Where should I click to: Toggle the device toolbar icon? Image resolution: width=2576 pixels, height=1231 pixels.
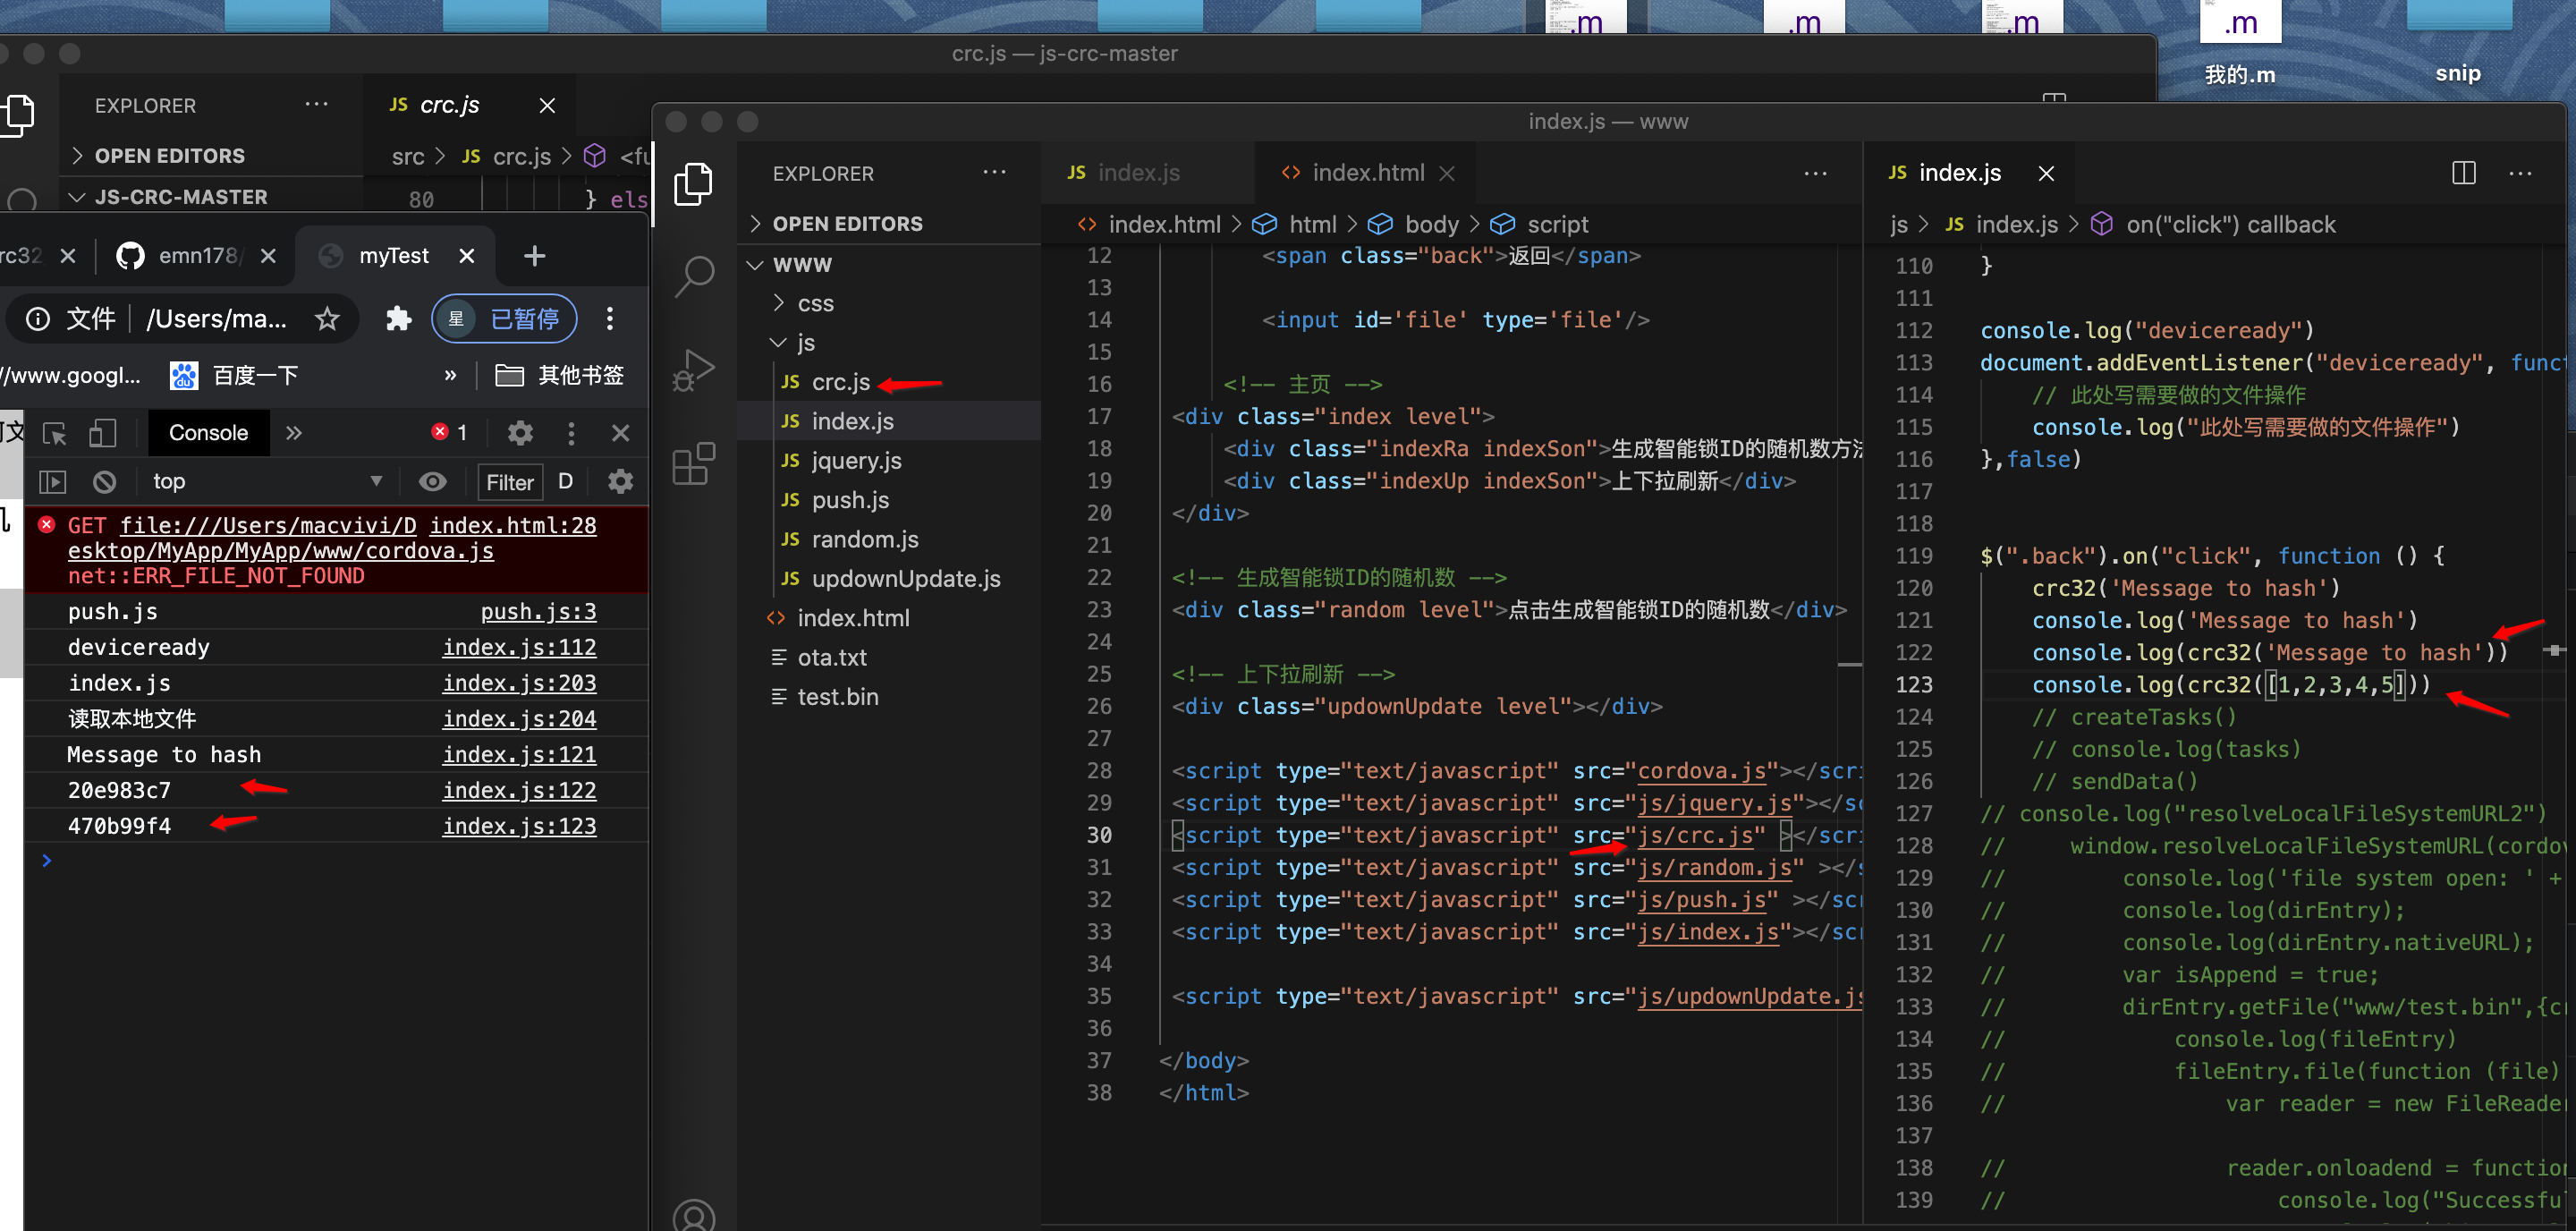pos(102,433)
